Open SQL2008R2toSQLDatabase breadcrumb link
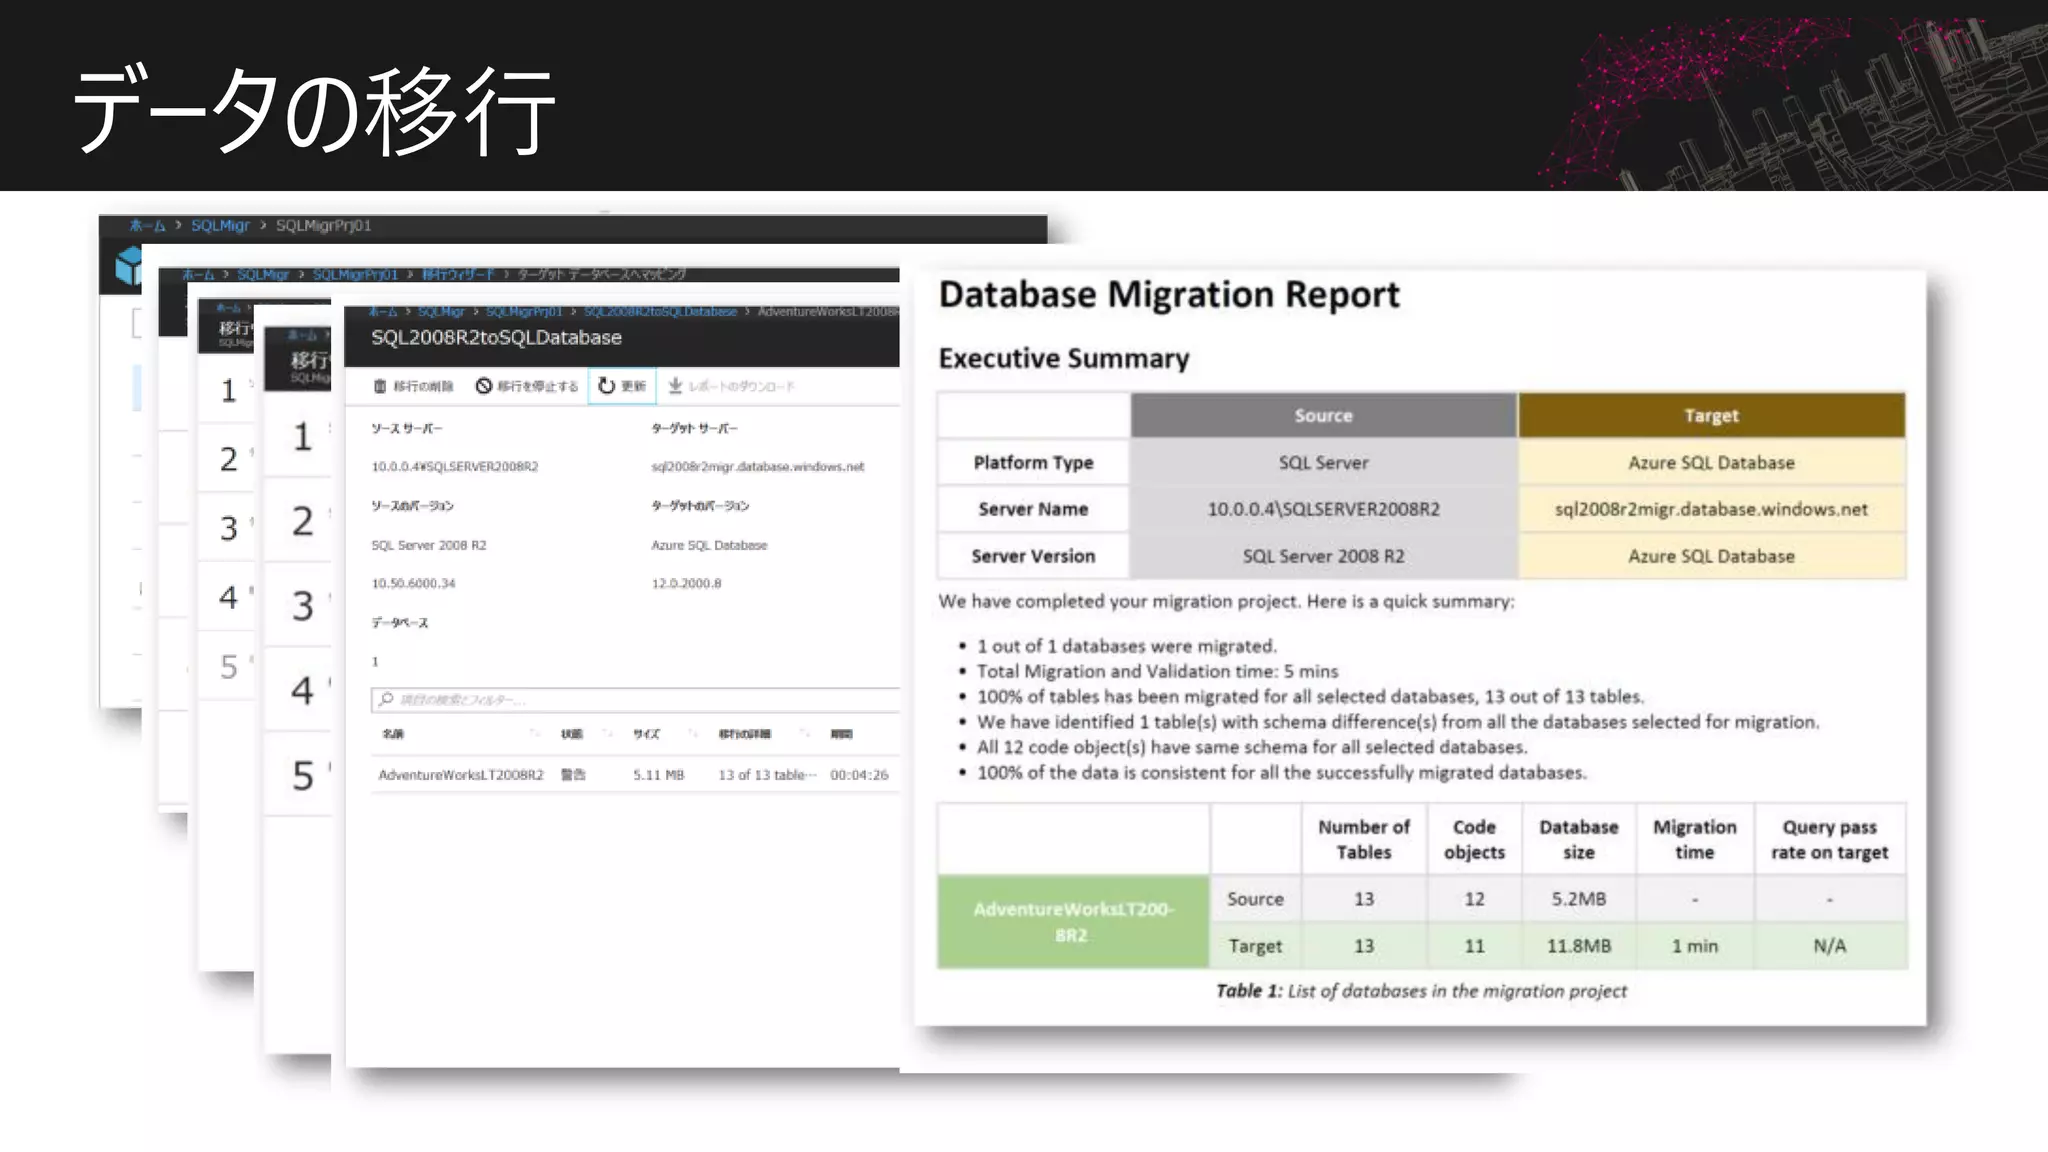The width and height of the screenshot is (2048, 1152). 660,312
